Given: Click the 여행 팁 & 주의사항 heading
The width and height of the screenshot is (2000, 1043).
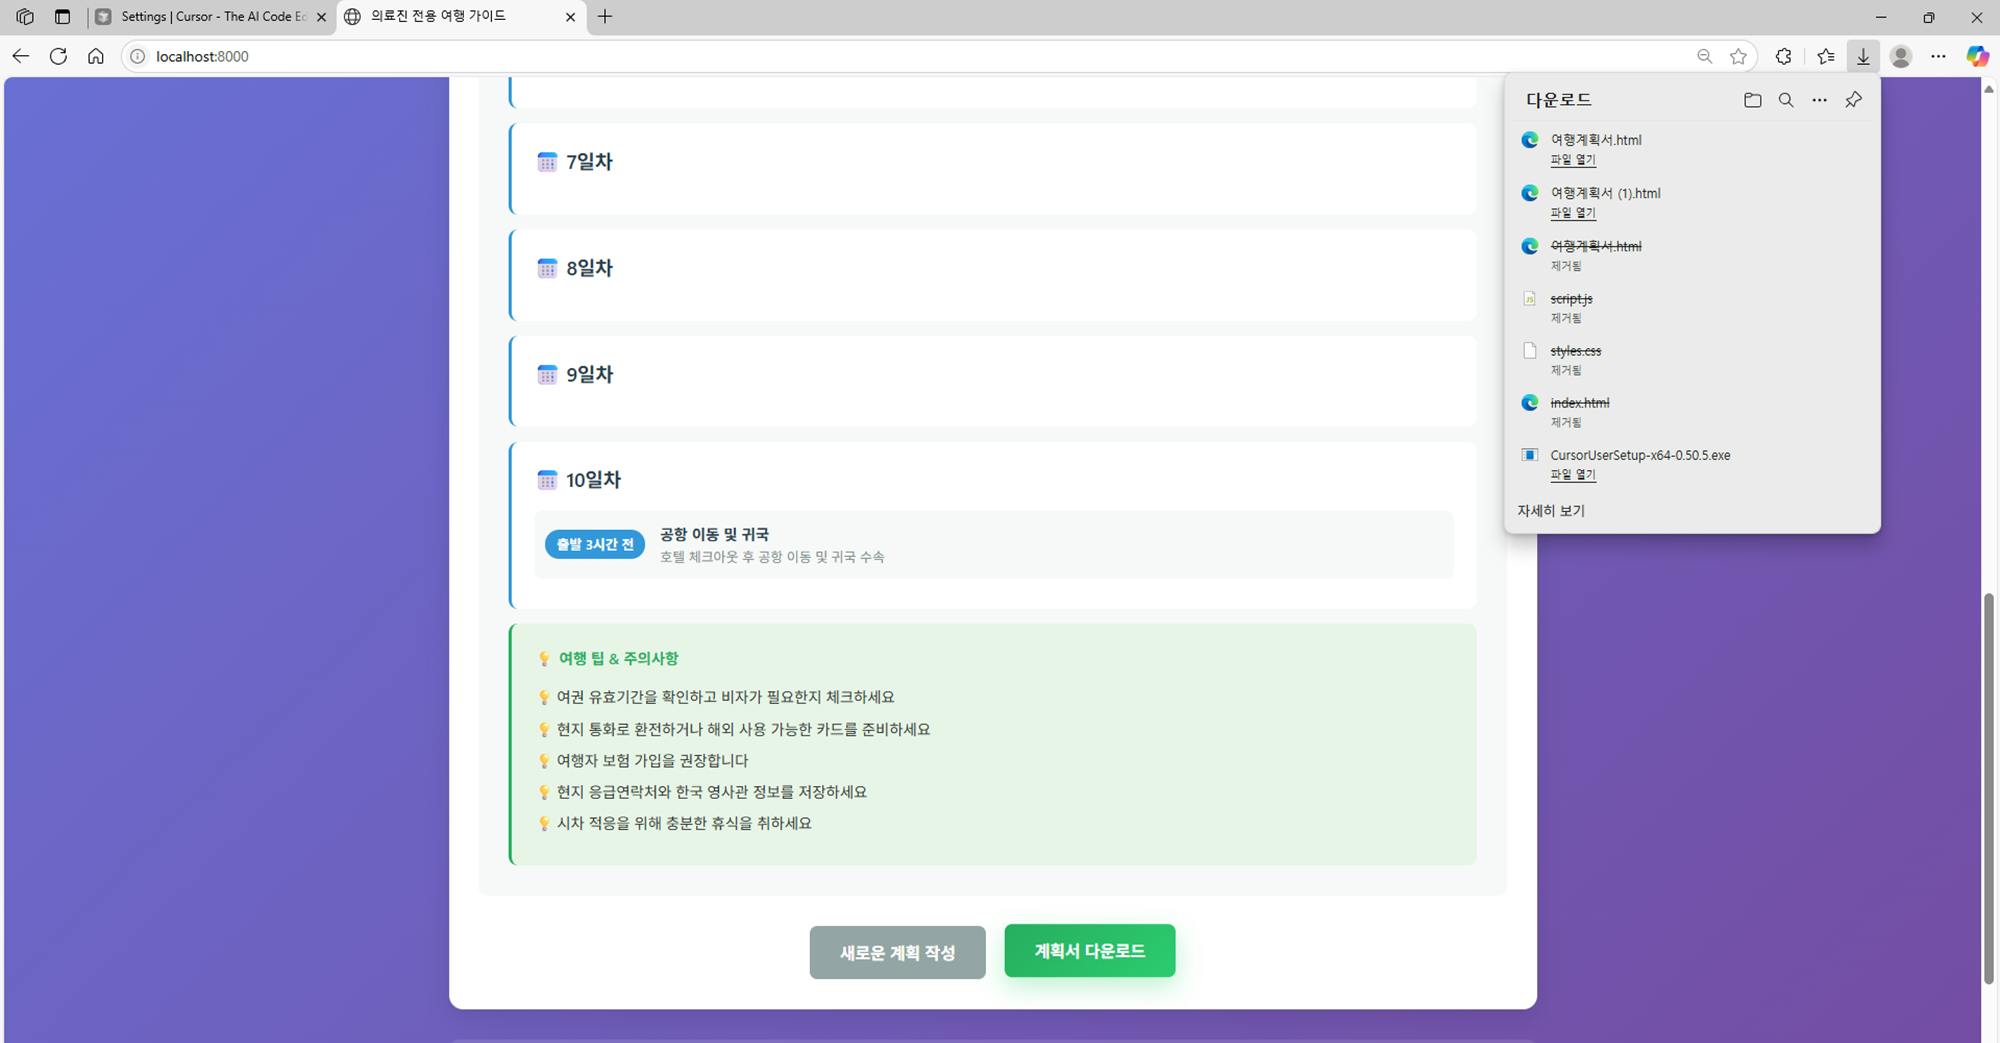Looking at the screenshot, I should click(x=618, y=658).
